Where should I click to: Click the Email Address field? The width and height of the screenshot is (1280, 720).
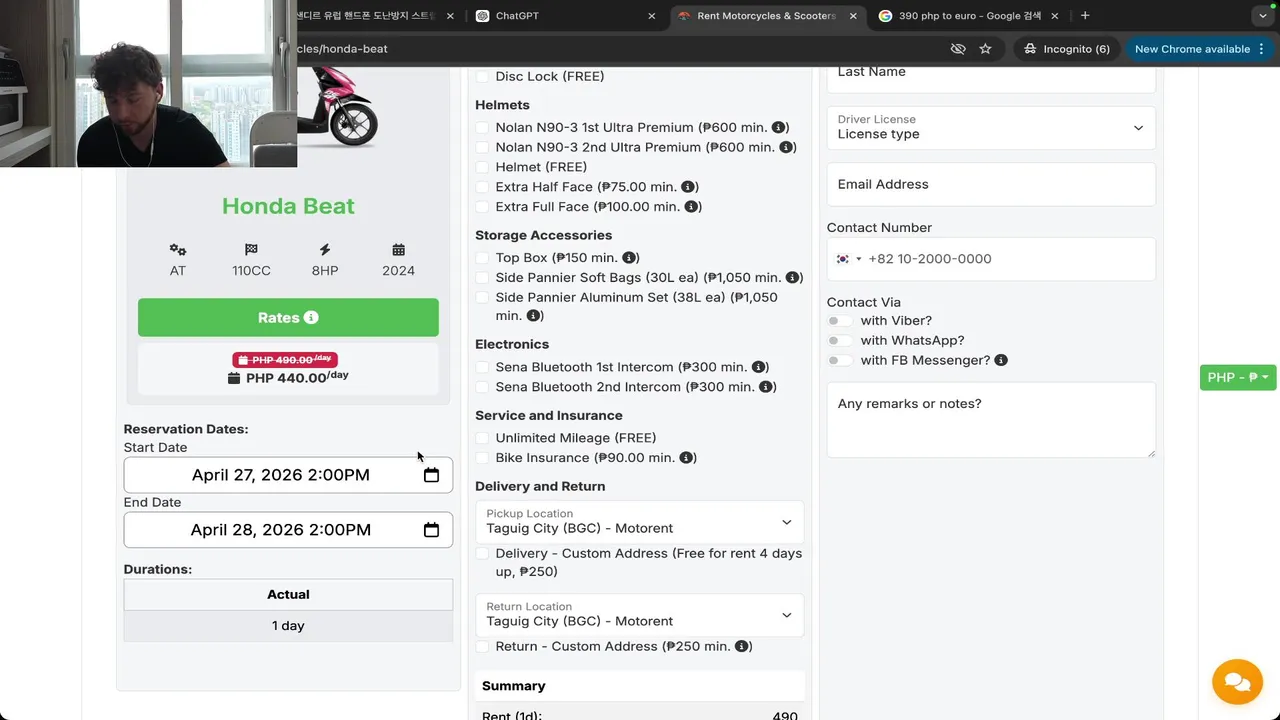click(991, 185)
